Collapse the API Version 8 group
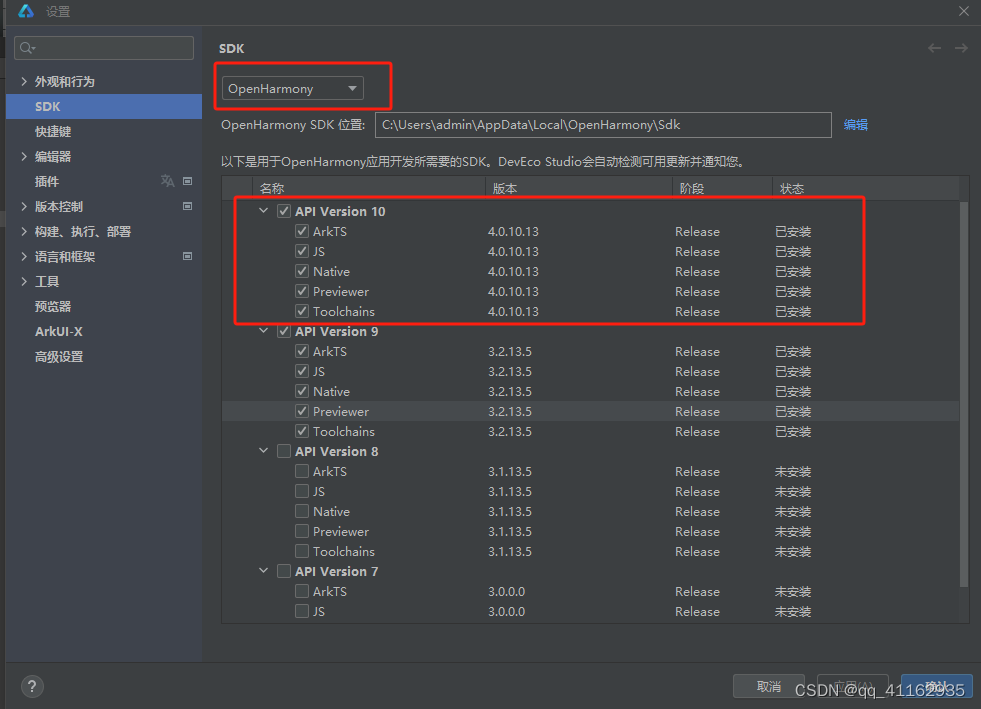The image size is (981, 709). (264, 451)
